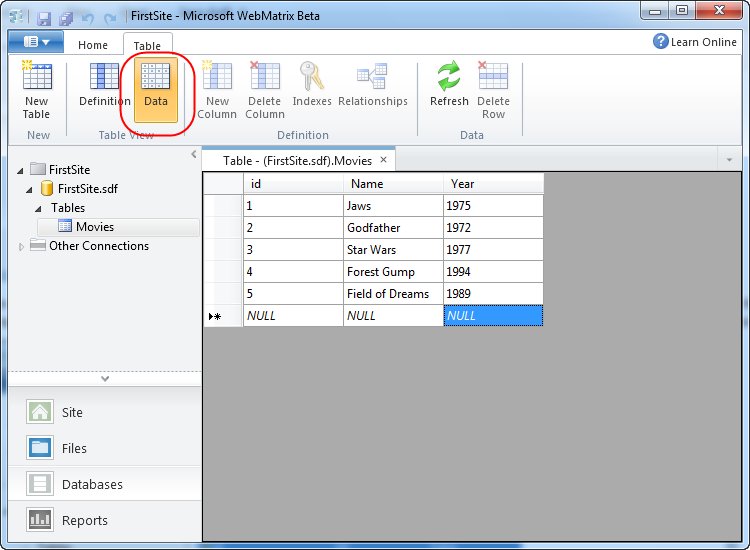Click the NULL cell under id column
750x550 pixels.
tap(293, 316)
